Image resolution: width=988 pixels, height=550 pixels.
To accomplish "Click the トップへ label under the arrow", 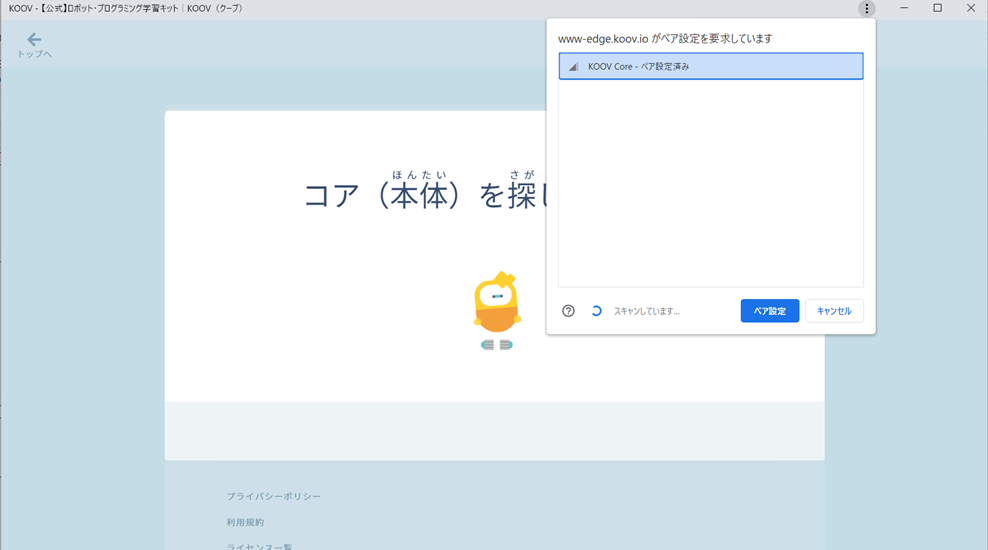I will [x=34, y=54].
